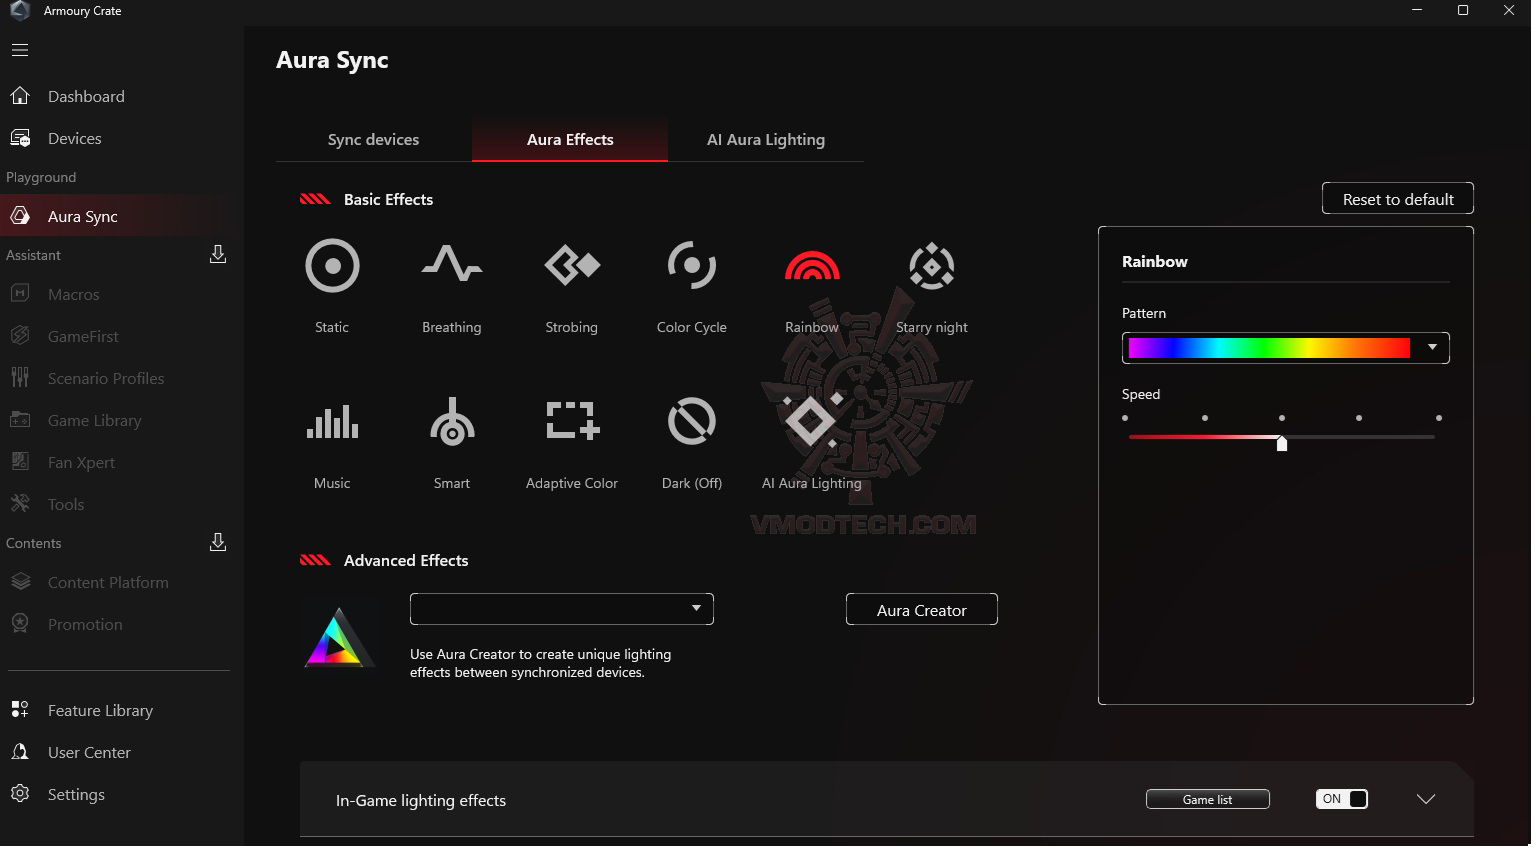The height and width of the screenshot is (864, 1536).
Task: Click the Rainbow pattern color gradient
Action: coord(1269,347)
